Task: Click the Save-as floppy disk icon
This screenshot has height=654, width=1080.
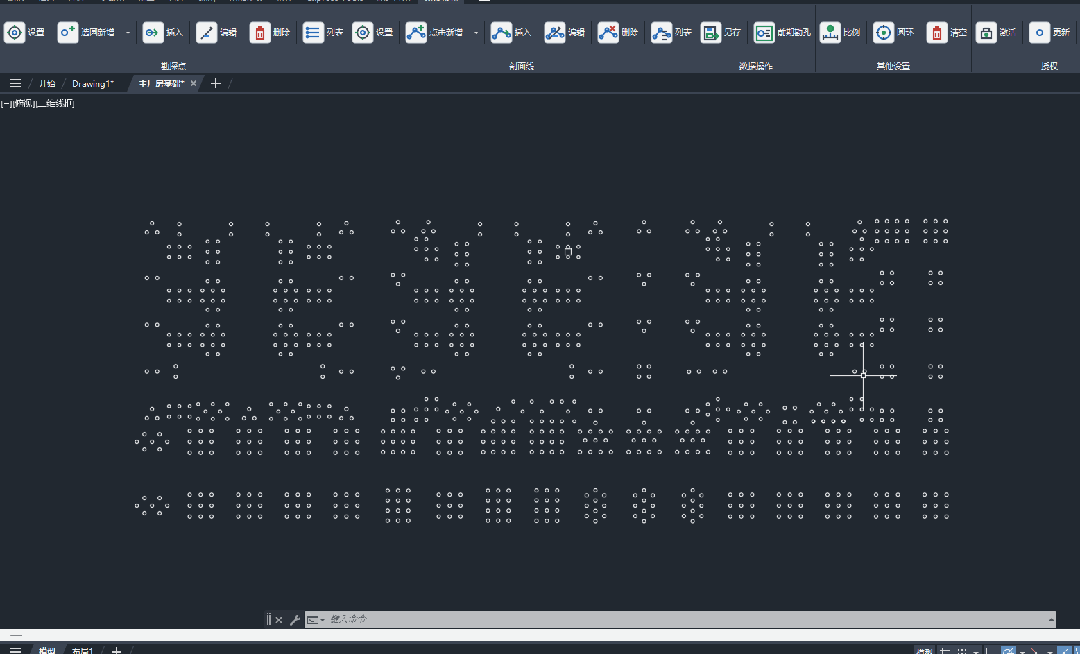Action: (711, 32)
